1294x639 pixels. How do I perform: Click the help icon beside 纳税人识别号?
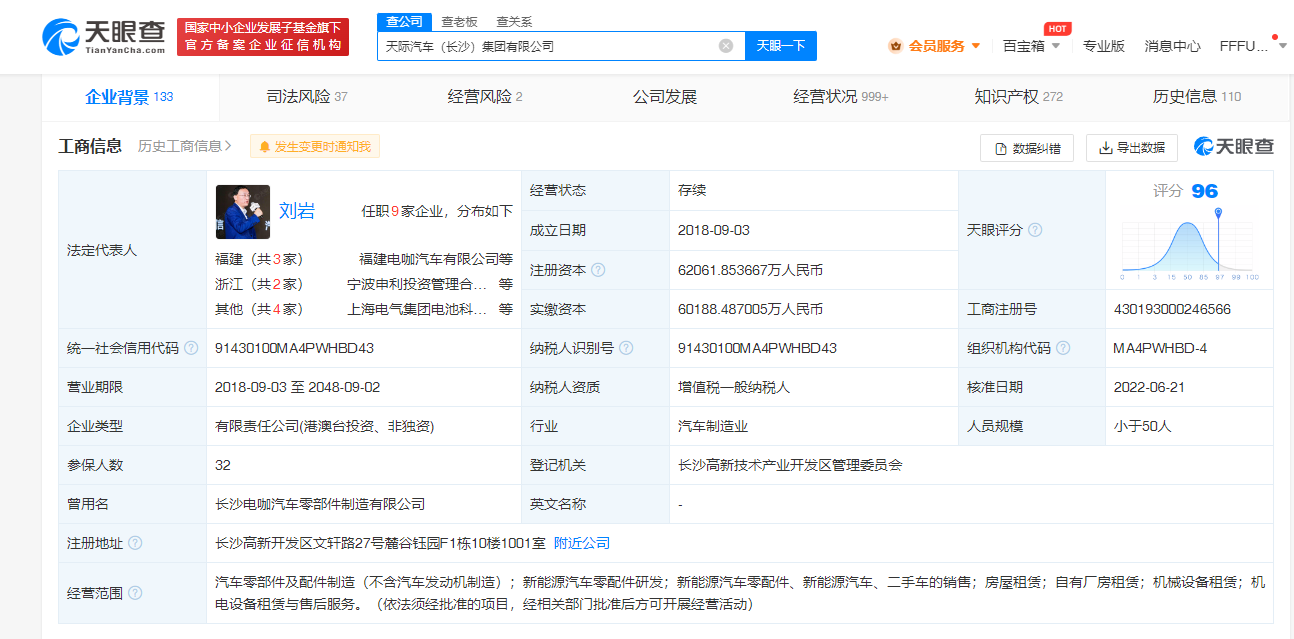point(626,348)
